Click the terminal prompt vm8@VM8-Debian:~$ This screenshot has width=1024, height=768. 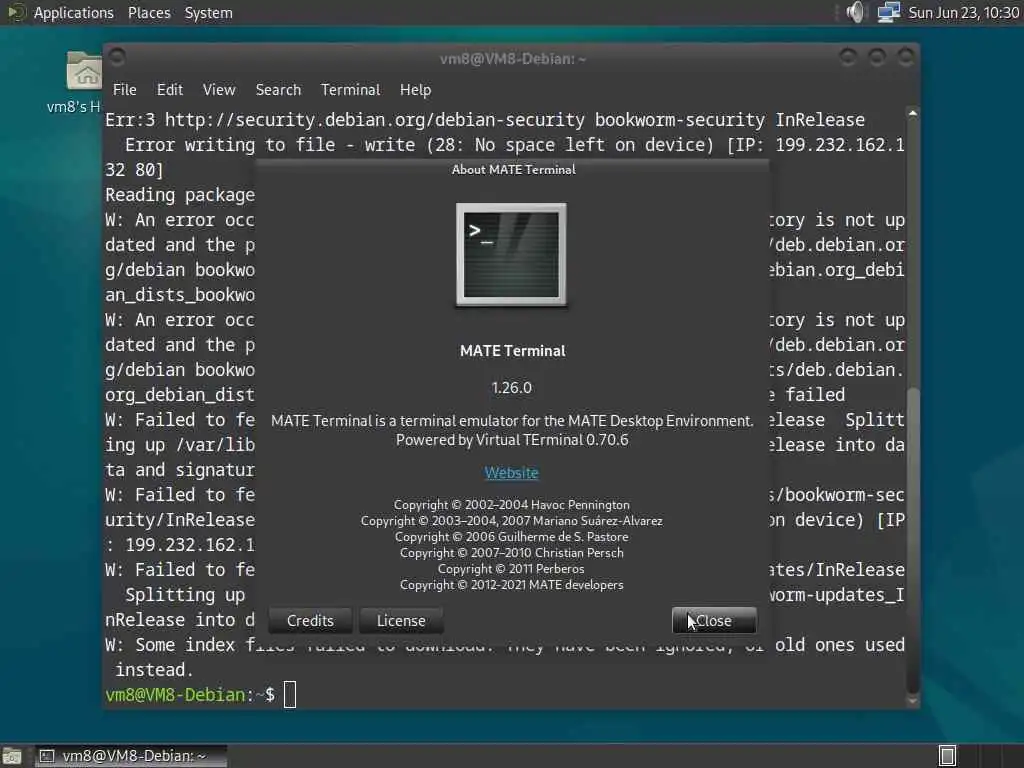click(190, 694)
